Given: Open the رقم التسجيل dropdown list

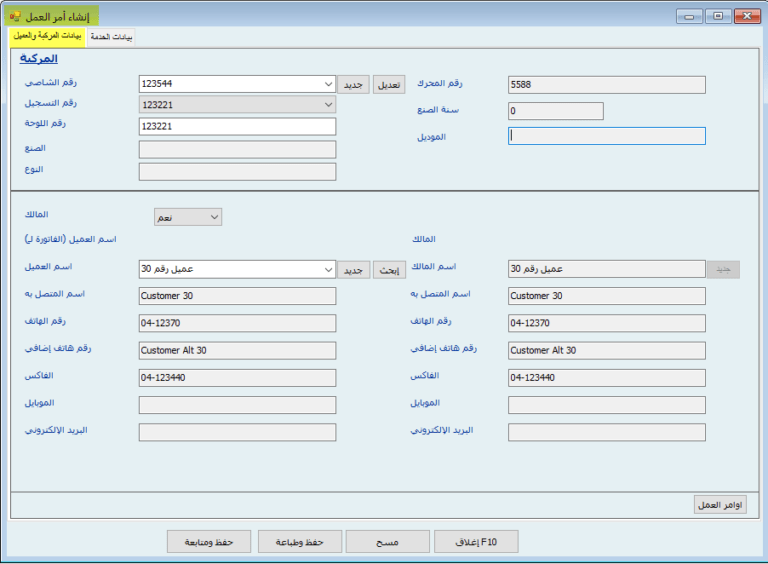Looking at the screenshot, I should pyautogui.click(x=328, y=105).
